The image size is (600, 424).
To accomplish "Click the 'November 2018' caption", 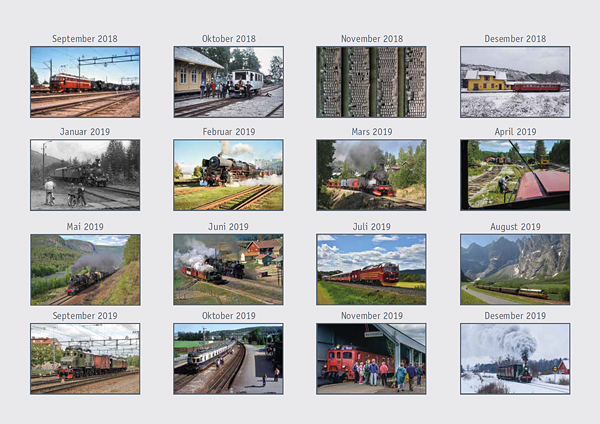I will pos(372,39).
